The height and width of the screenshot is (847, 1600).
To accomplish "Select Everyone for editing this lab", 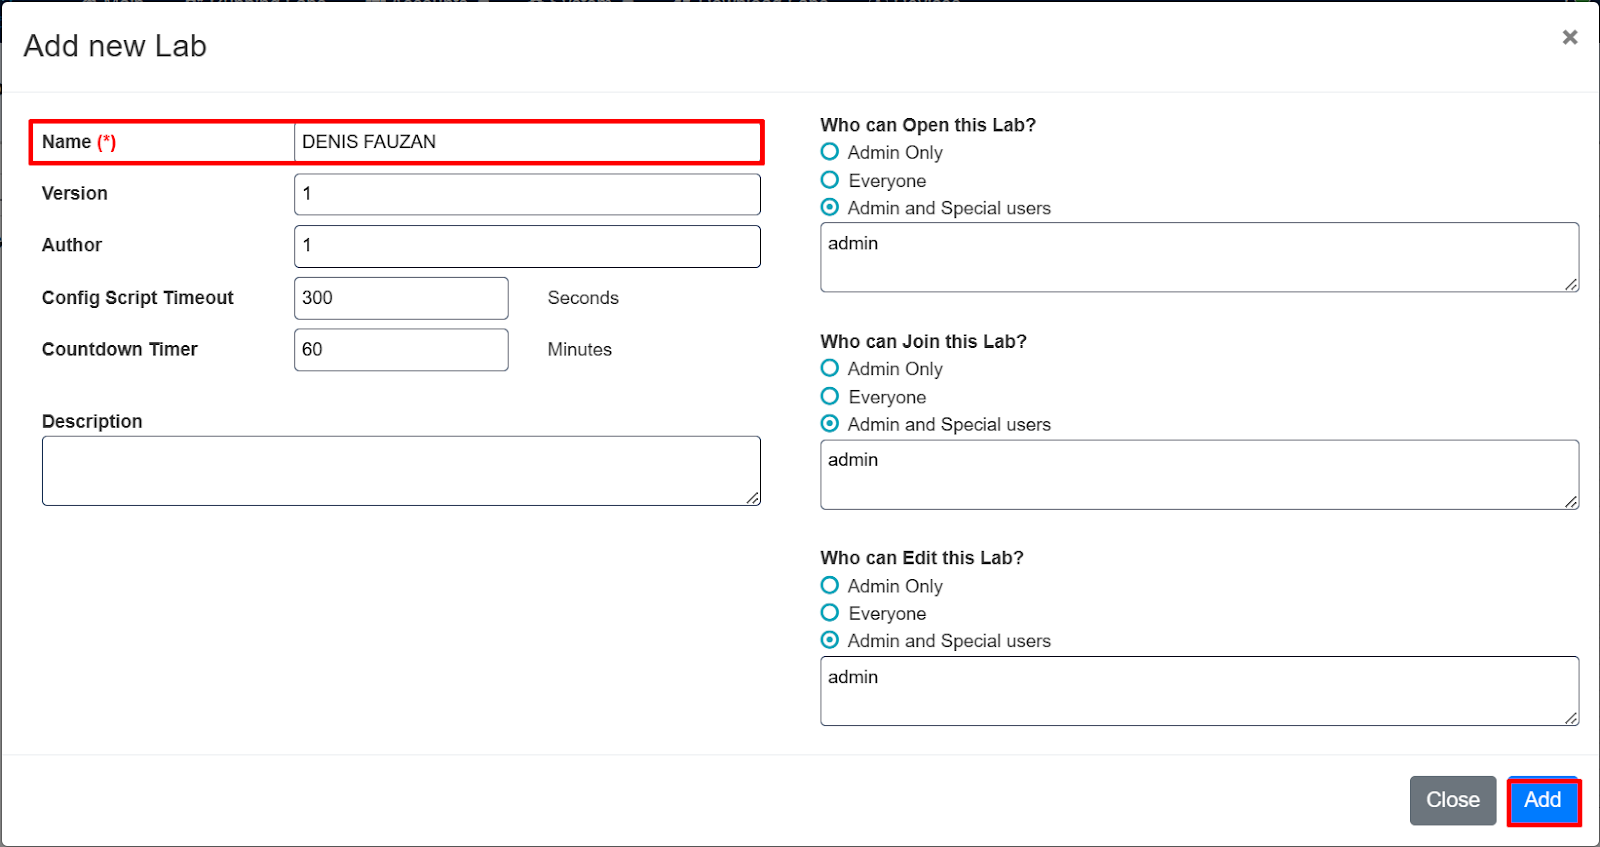I will tap(830, 612).
